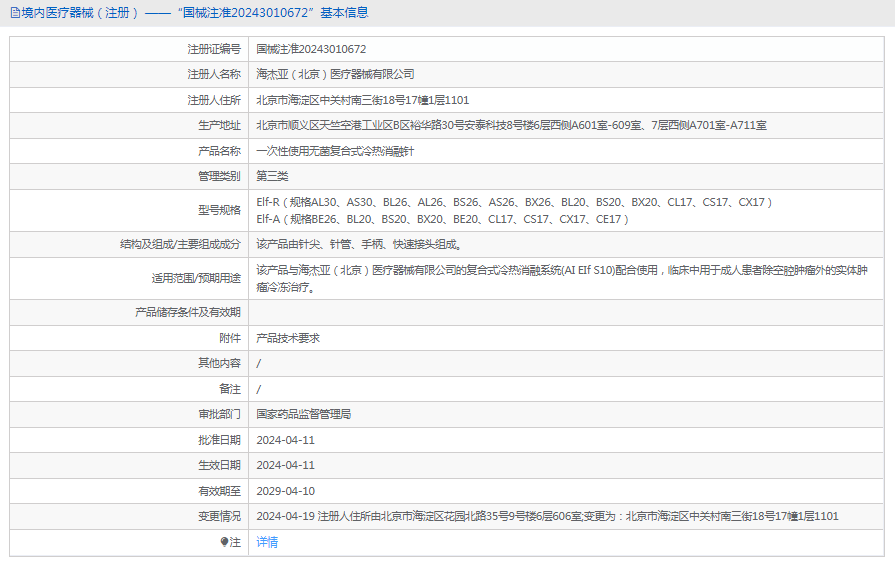Click the 附件 label
895x564 pixels.
230,338
